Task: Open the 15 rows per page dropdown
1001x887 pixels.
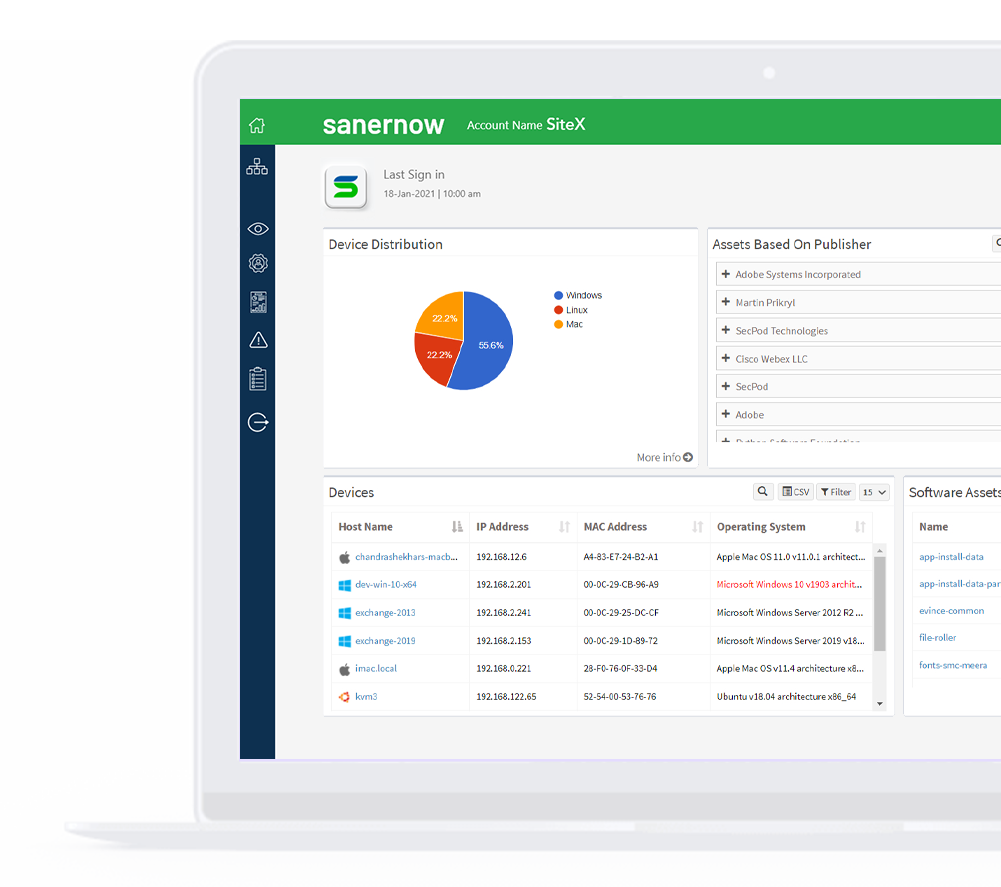Action: (x=874, y=492)
